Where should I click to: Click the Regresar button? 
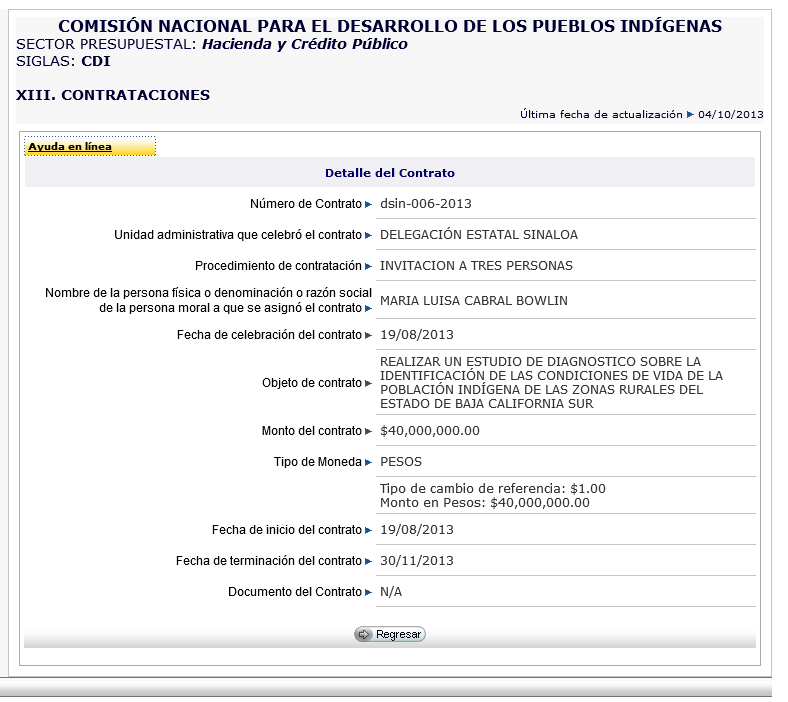point(390,635)
